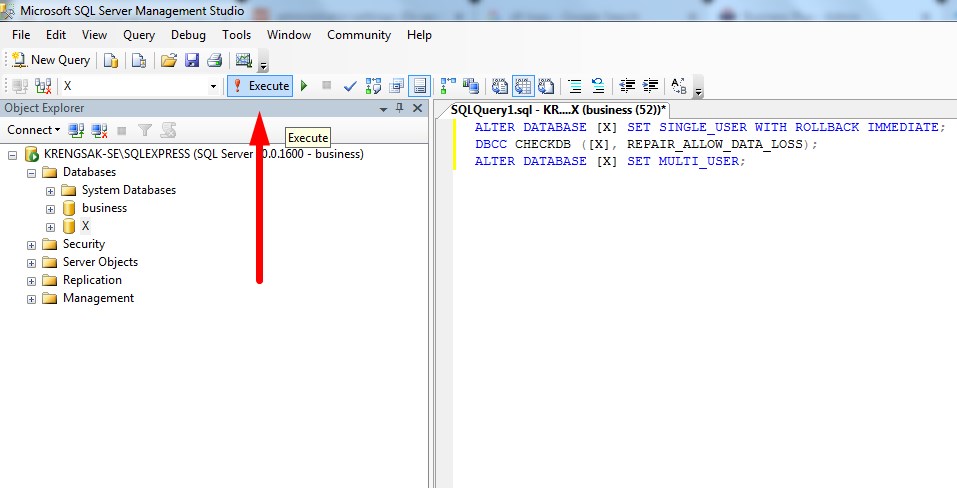Open the Query Options icon
Screen dimensions: 957x488
[396, 86]
